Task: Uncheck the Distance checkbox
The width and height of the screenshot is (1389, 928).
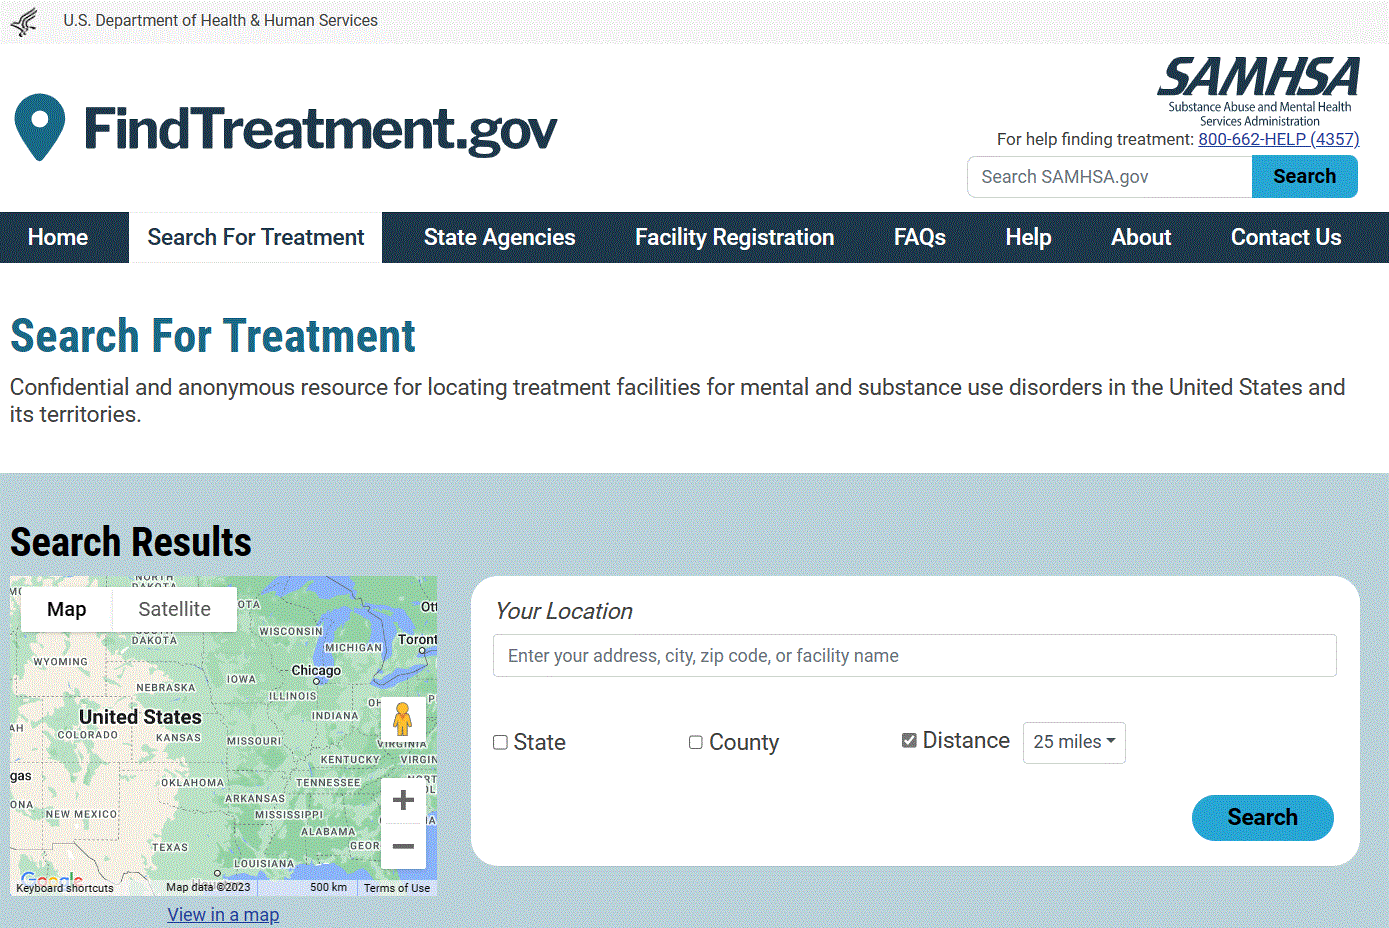Action: (909, 740)
